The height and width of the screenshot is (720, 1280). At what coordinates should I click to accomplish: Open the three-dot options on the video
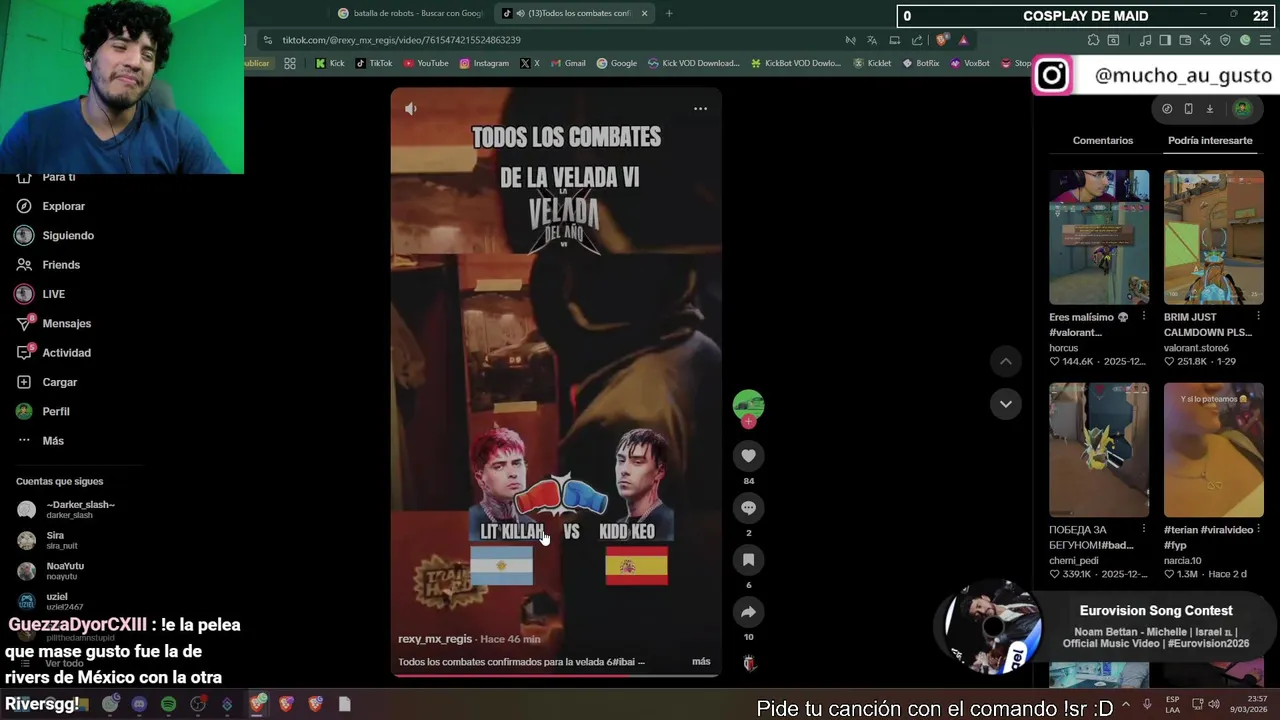(700, 108)
